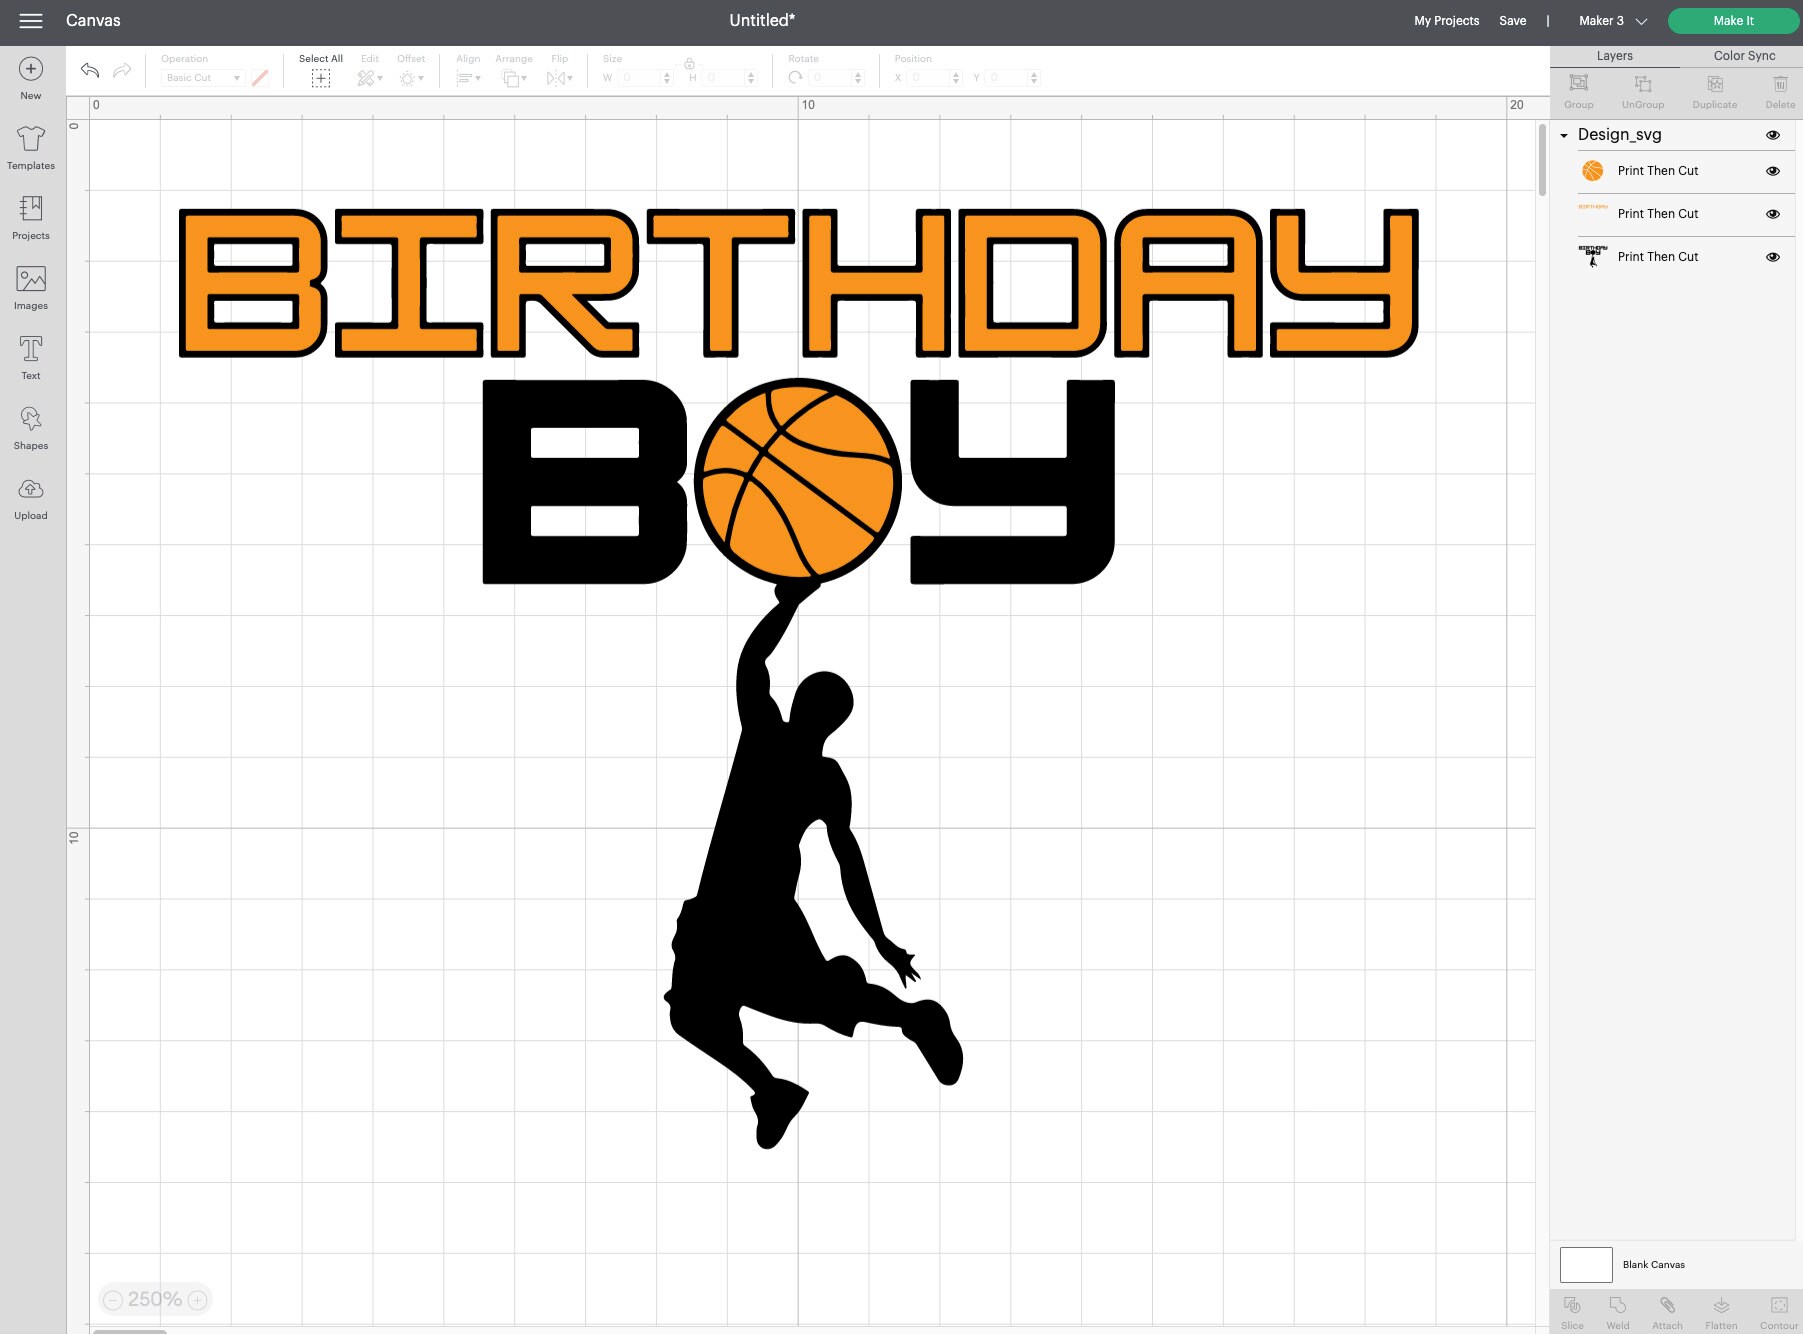Hide the basketball Print Then Cut layer
This screenshot has width=1803, height=1334.
click(x=1772, y=171)
